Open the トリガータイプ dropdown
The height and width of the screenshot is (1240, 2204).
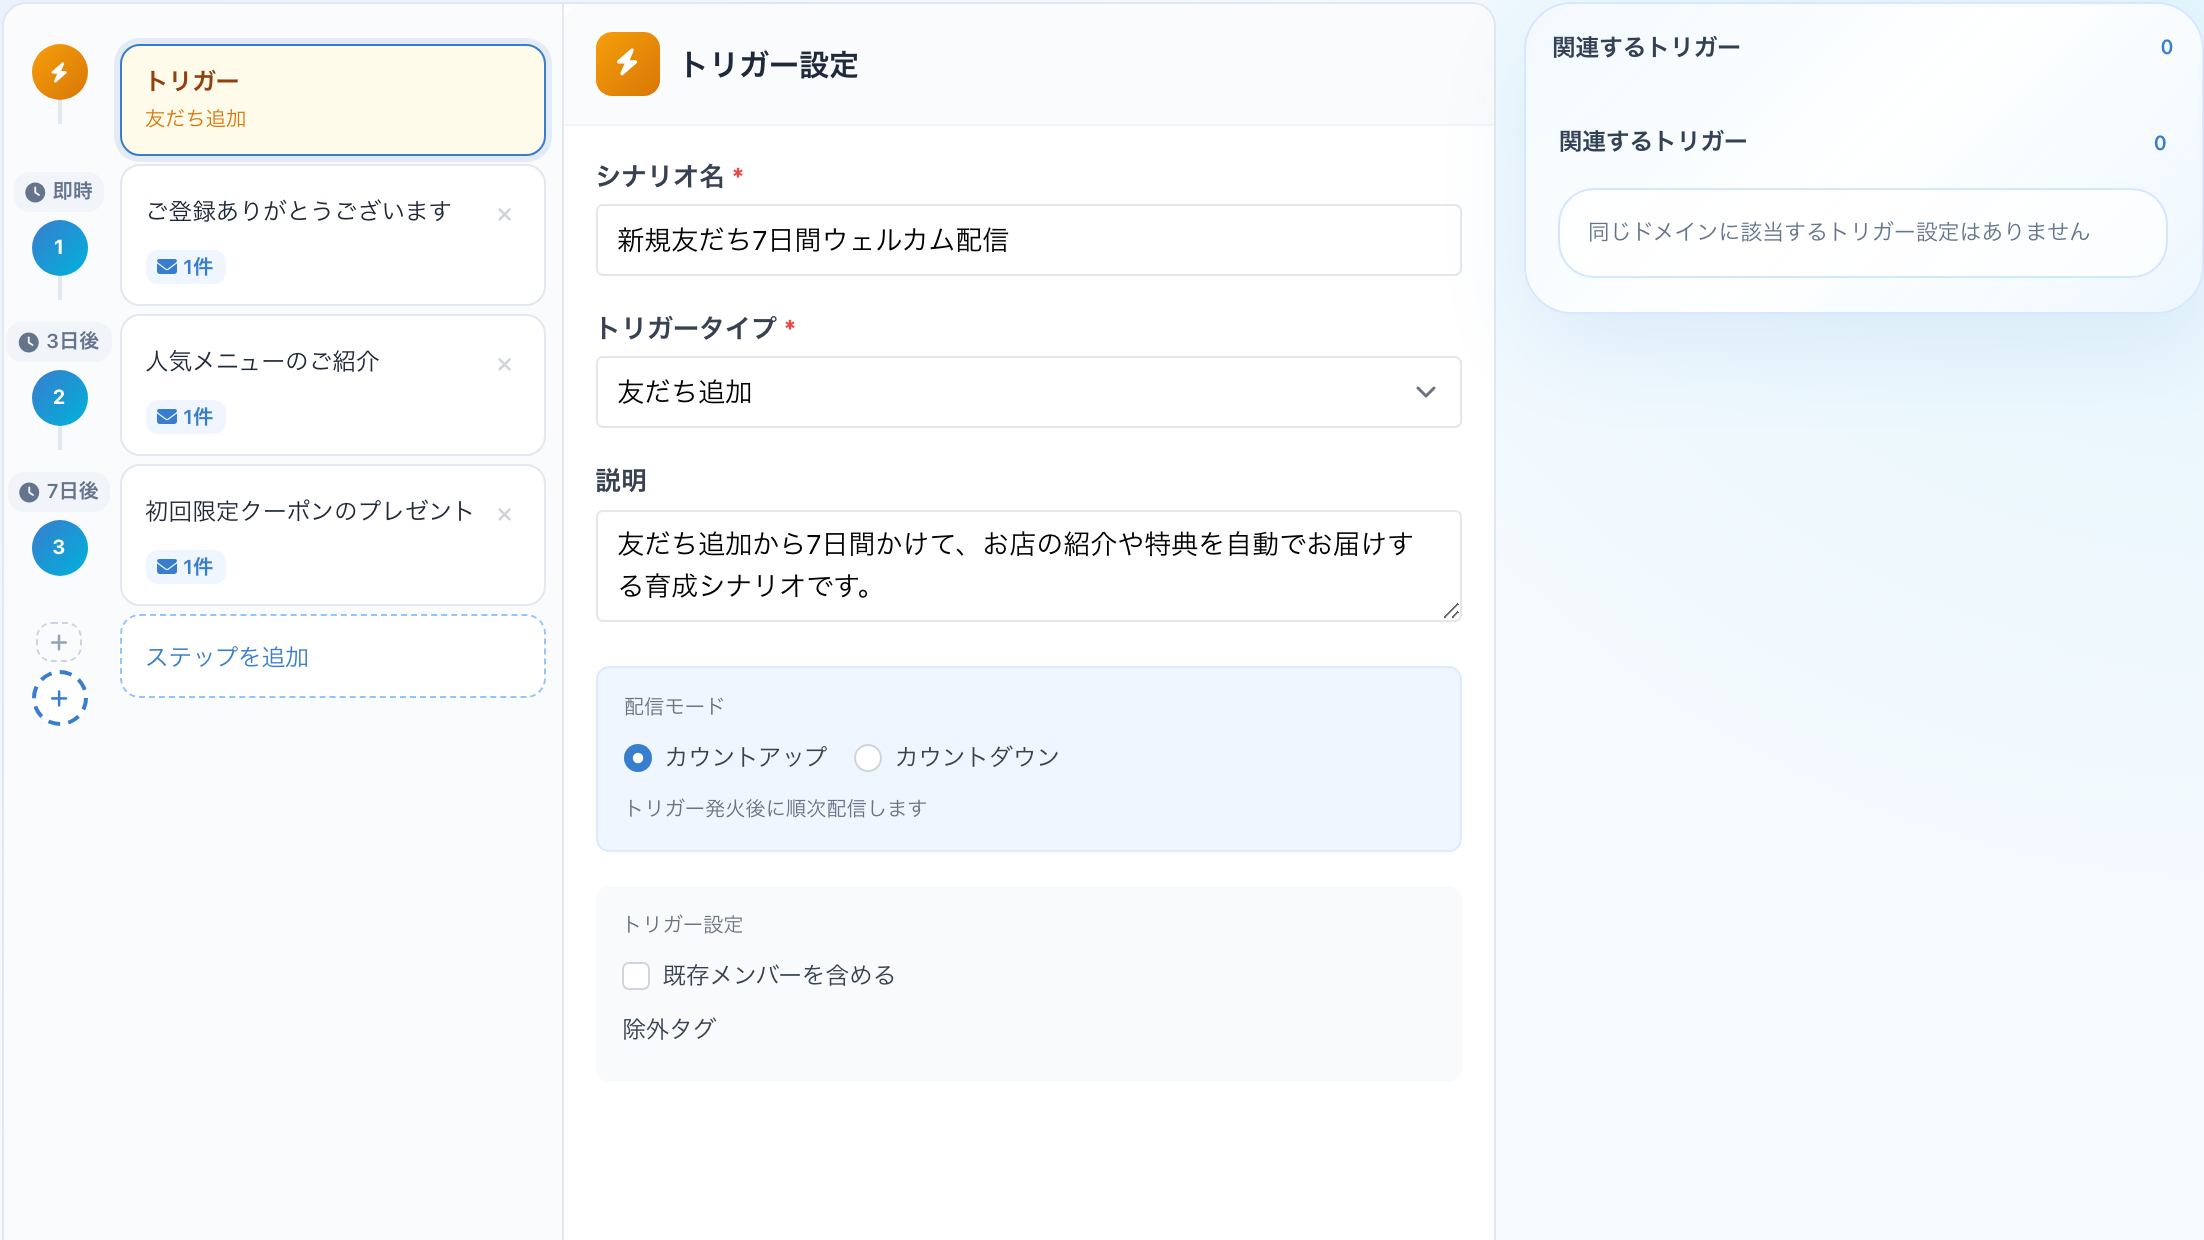tap(1028, 392)
